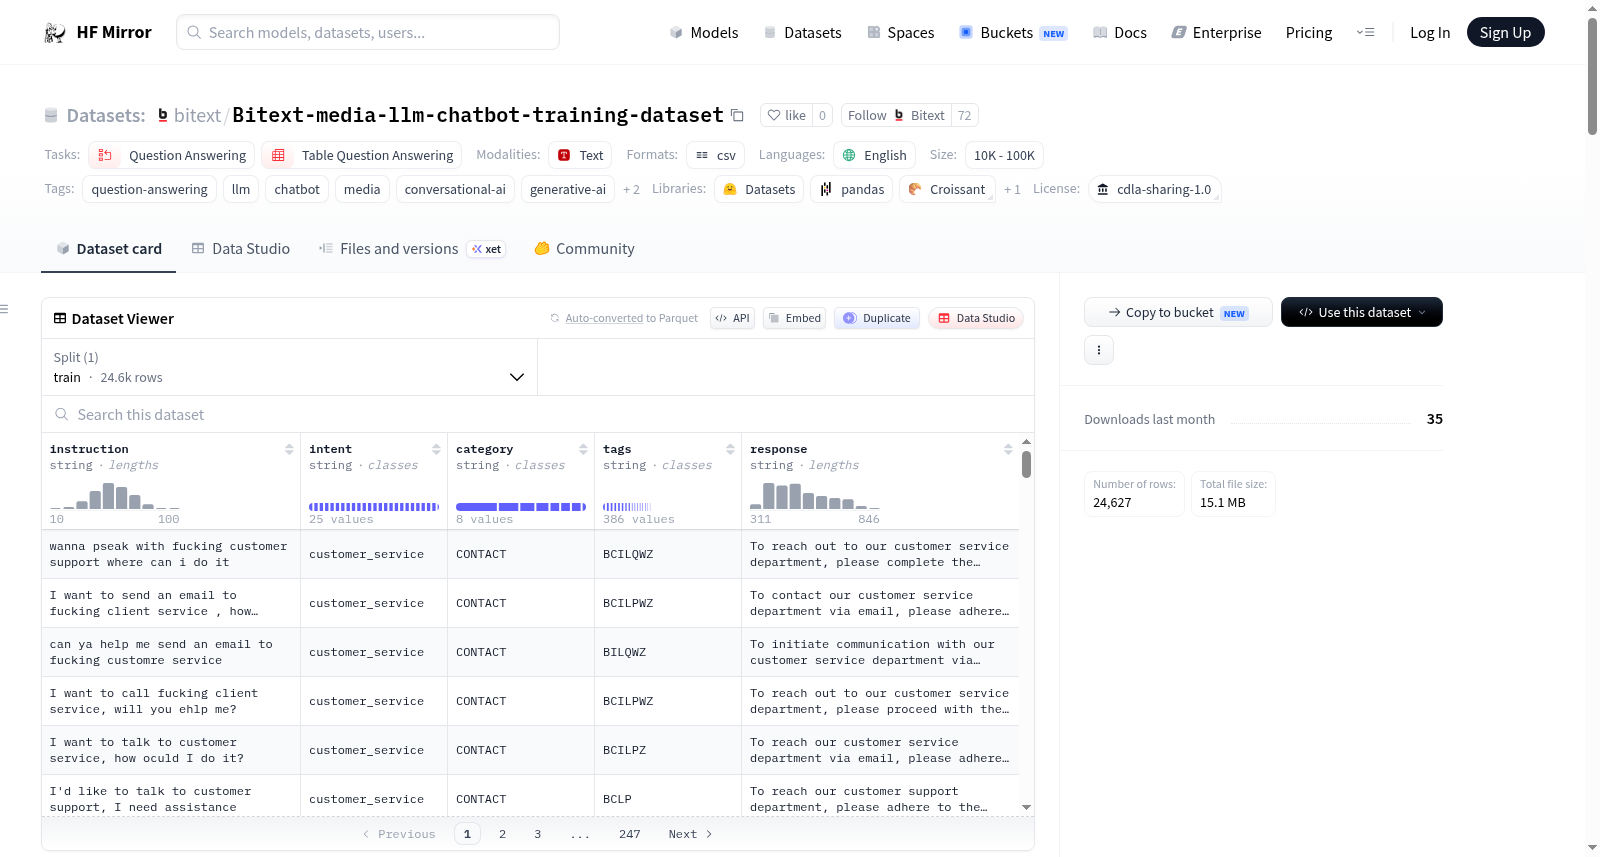Sort the instruction column
This screenshot has width=1600, height=857.
[x=289, y=449]
